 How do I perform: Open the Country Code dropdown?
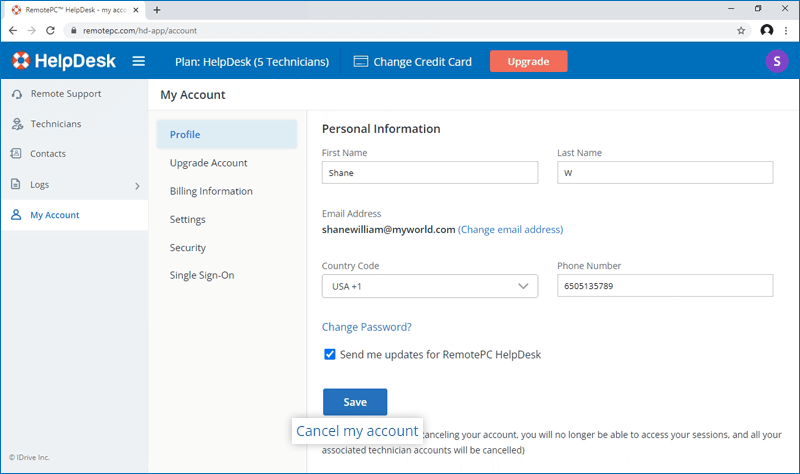(430, 286)
